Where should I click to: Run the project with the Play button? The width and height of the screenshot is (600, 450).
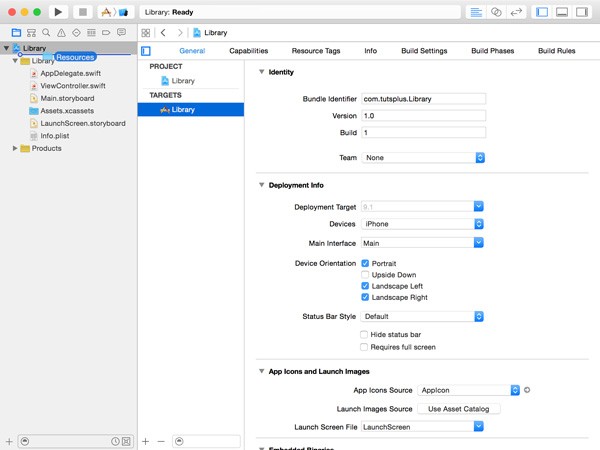pos(58,12)
